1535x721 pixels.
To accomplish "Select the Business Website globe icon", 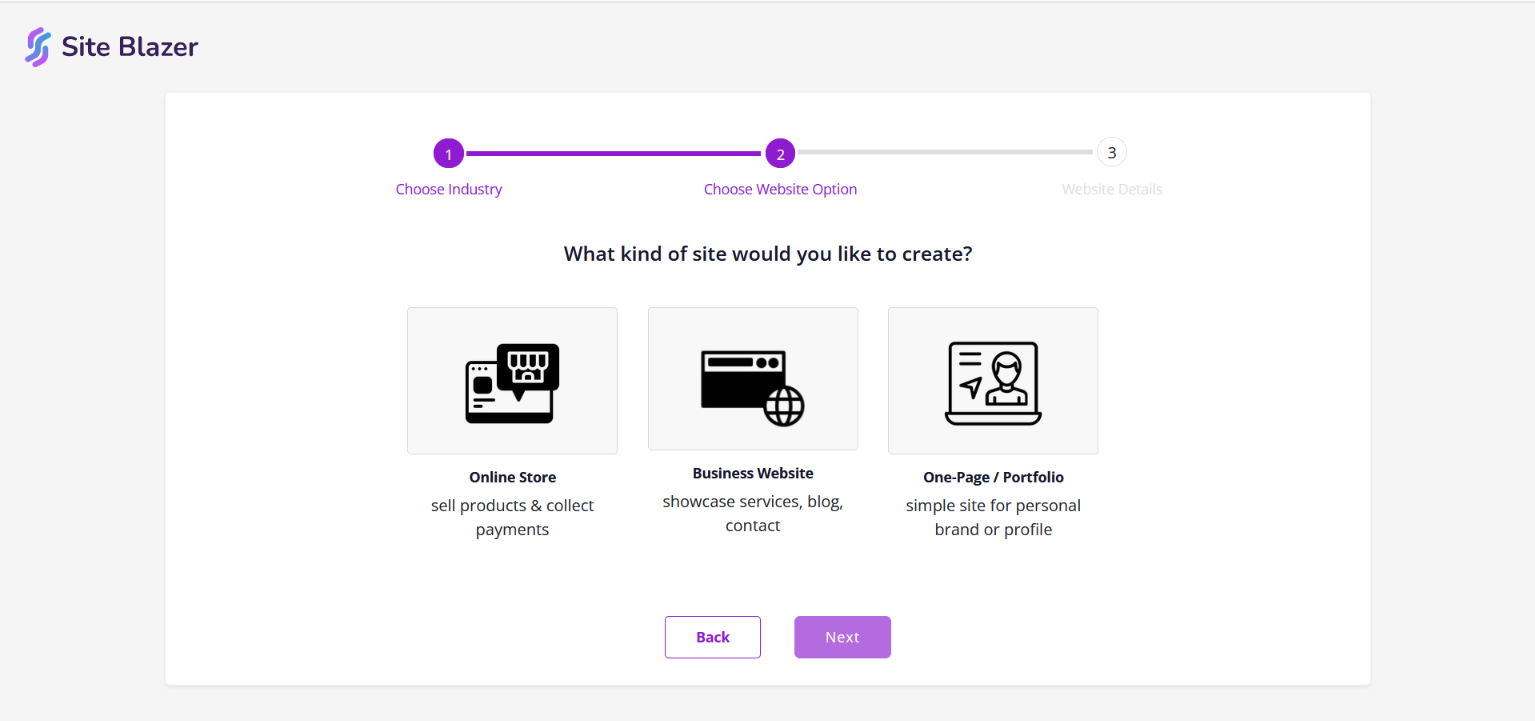I will pyautogui.click(x=752, y=387).
